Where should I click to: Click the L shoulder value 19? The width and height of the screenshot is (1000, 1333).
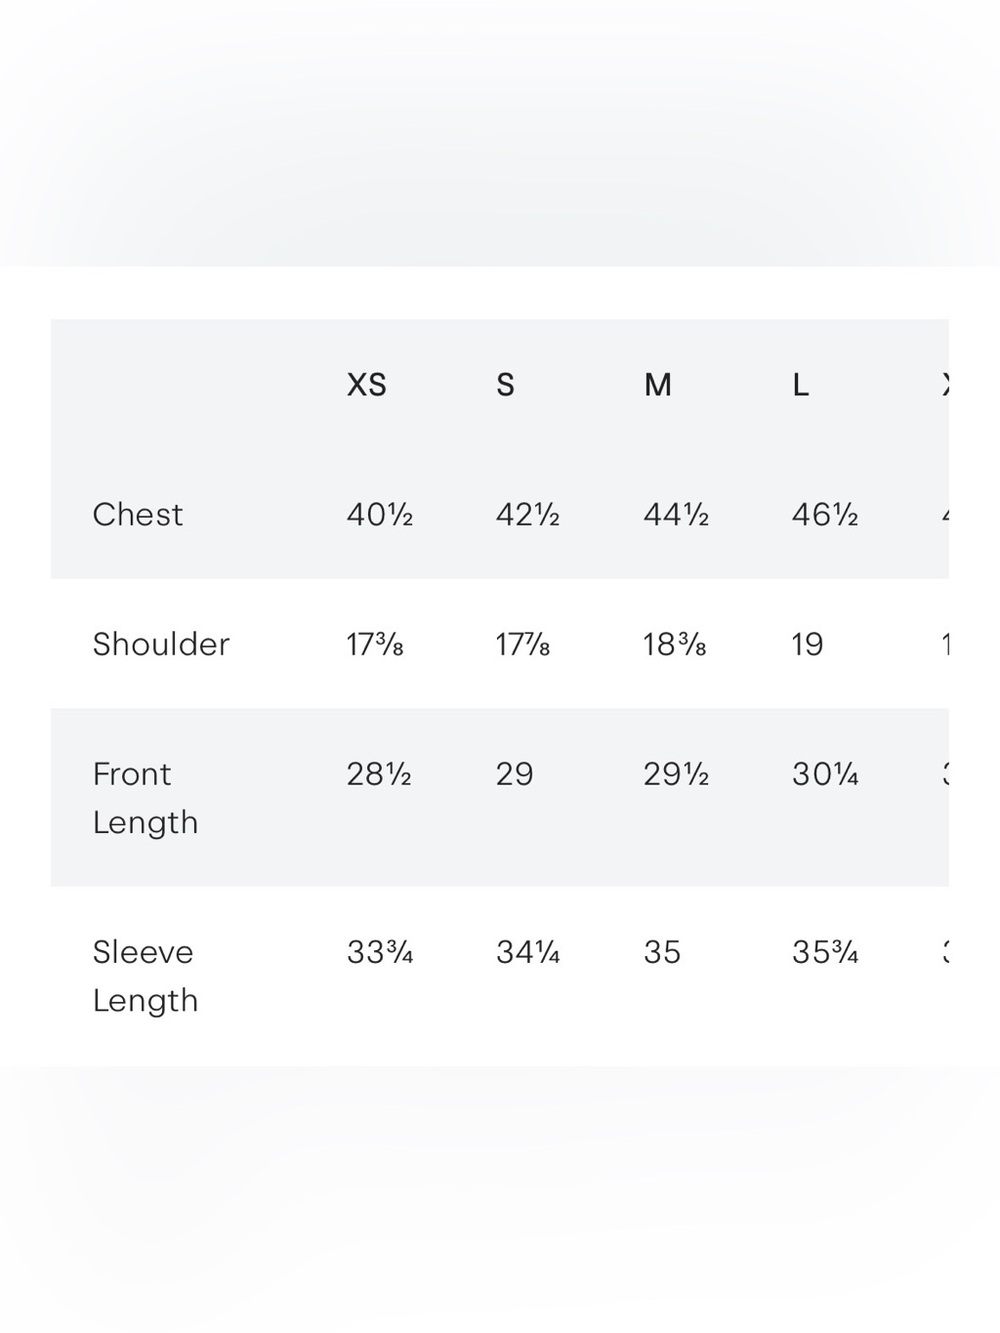[x=807, y=645]
